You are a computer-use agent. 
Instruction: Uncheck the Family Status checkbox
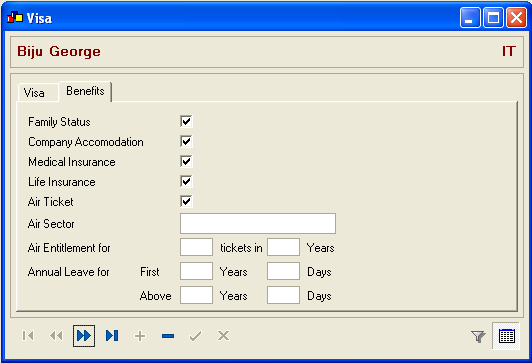click(x=186, y=121)
